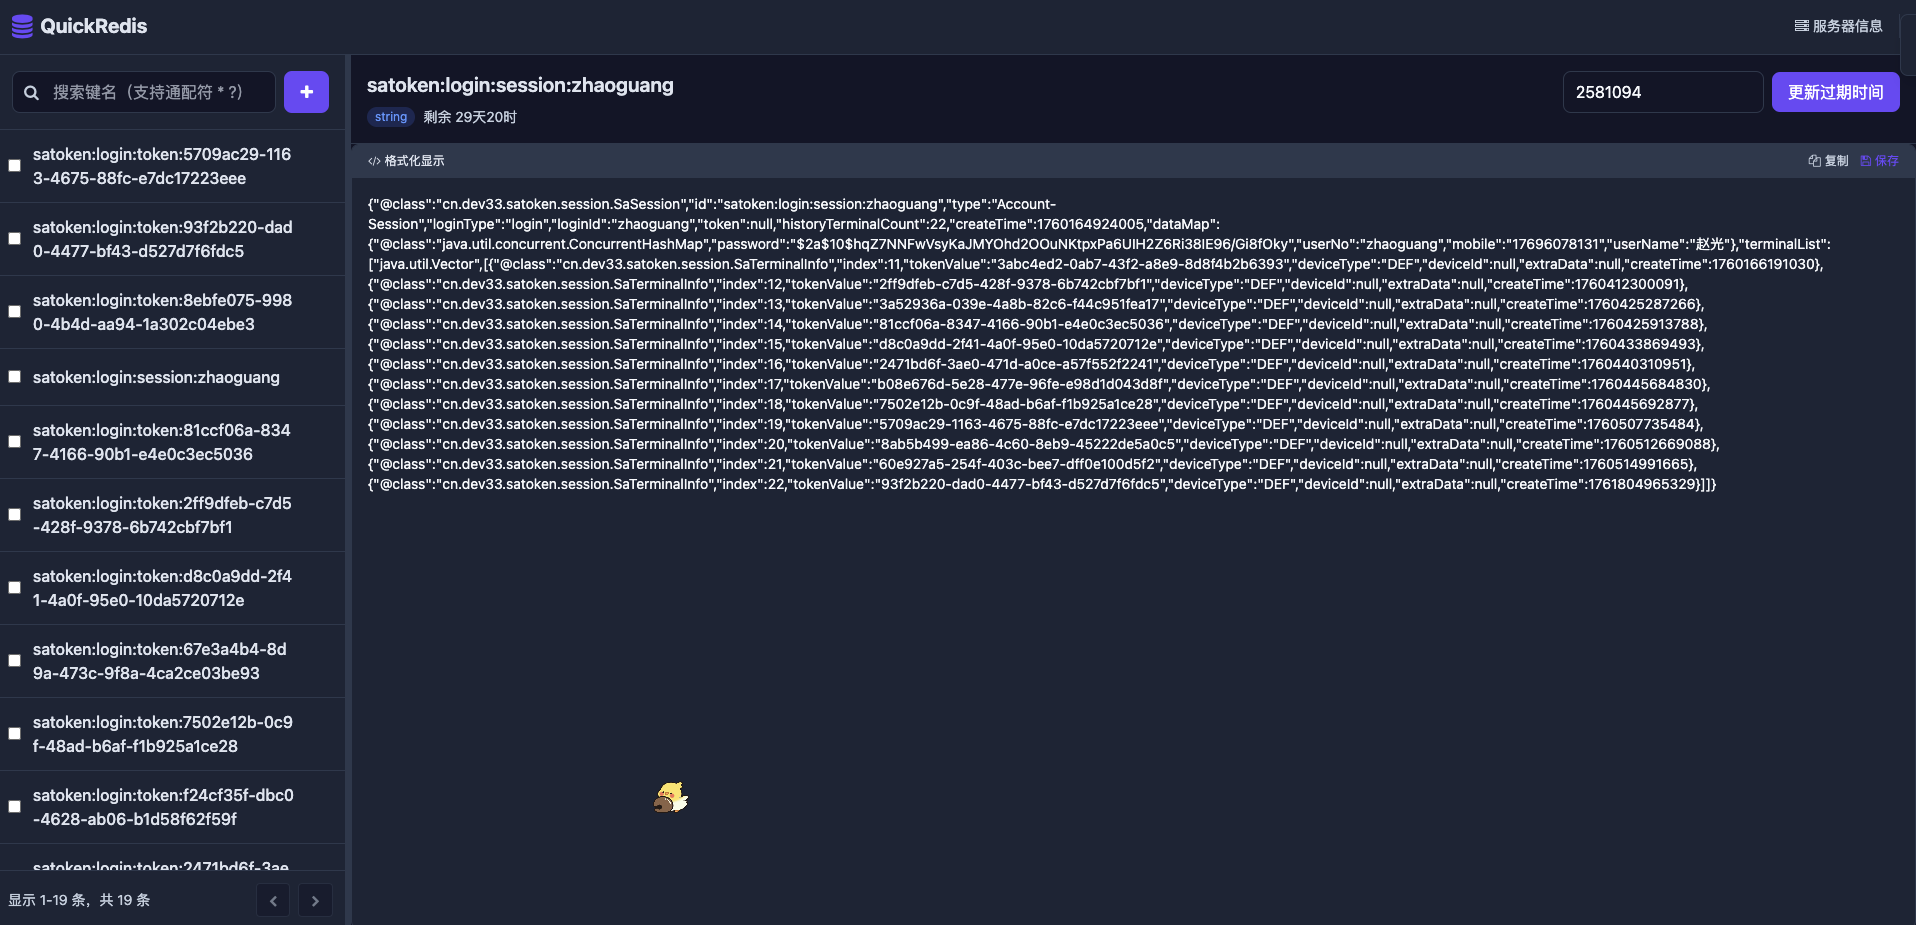Click inside the JSON value editor

[x=1133, y=550]
